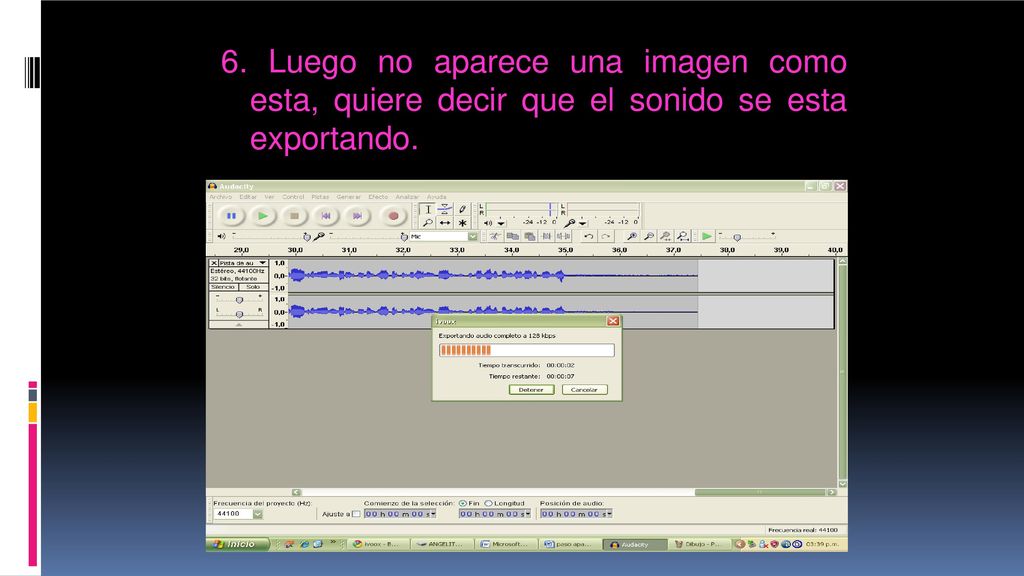Adjust the track gain slider
Image resolution: width=1024 pixels, height=576 pixels.
pyautogui.click(x=239, y=299)
